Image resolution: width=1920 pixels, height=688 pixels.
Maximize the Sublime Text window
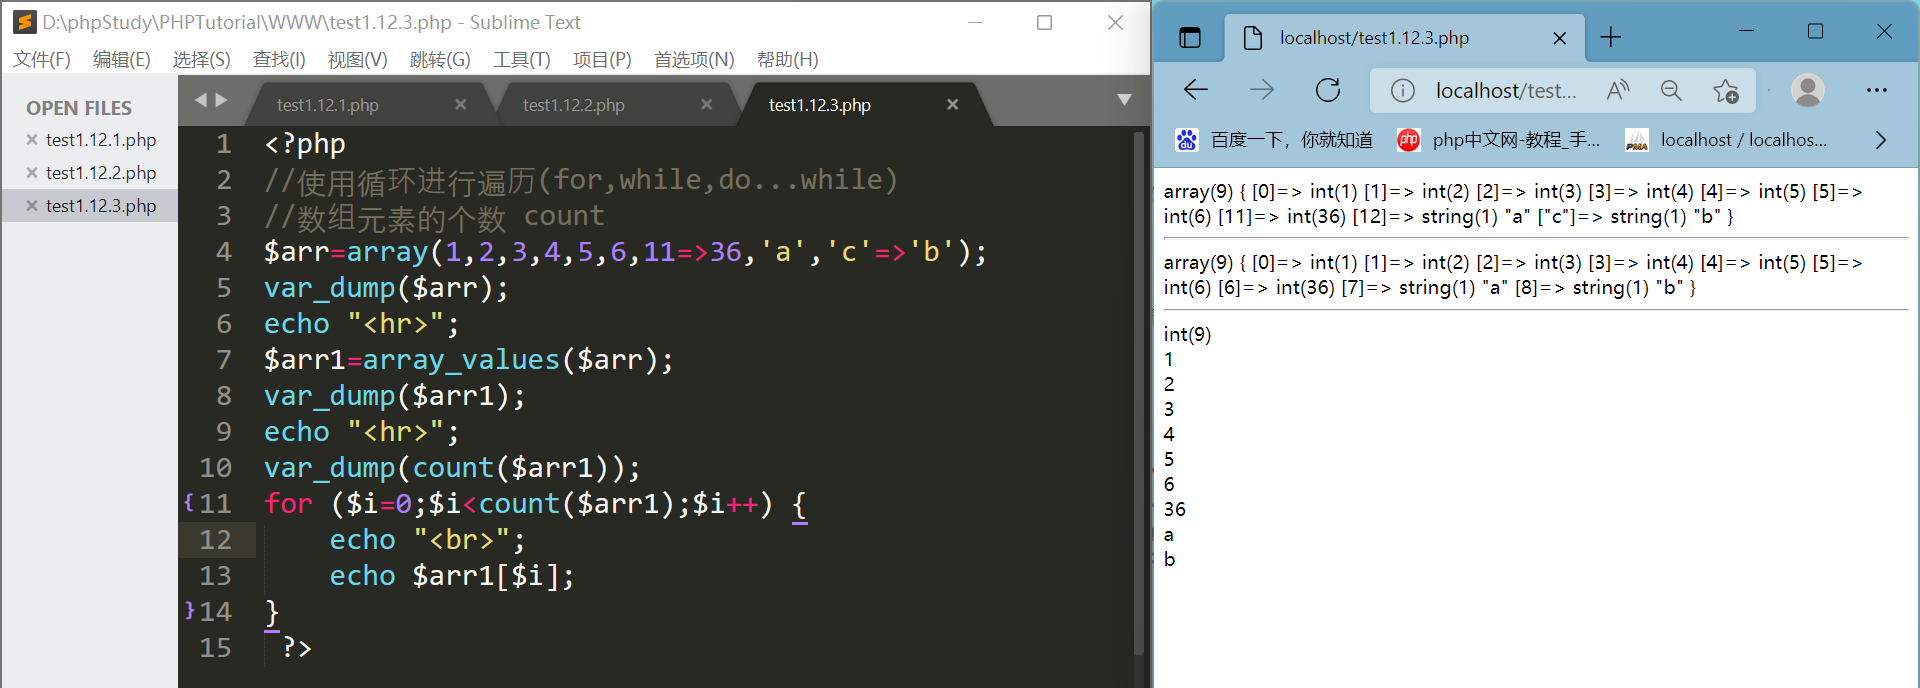(x=1044, y=22)
